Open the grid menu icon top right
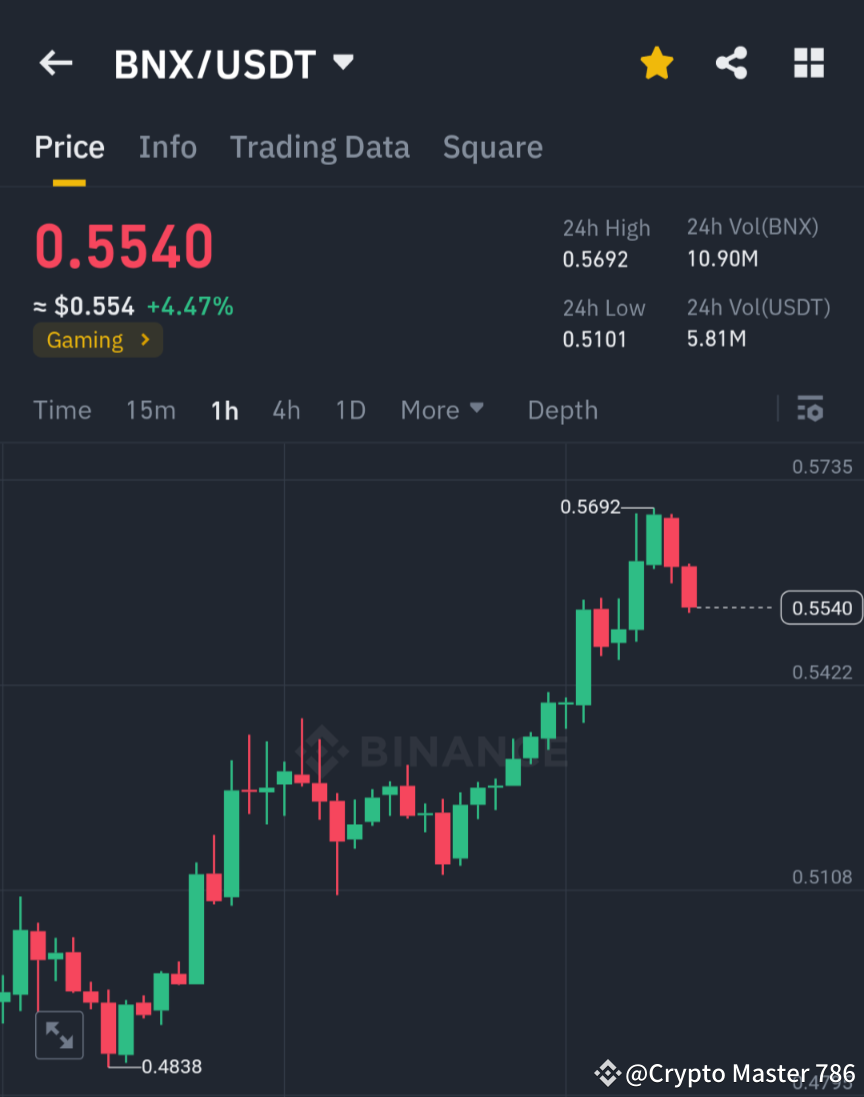 (808, 62)
